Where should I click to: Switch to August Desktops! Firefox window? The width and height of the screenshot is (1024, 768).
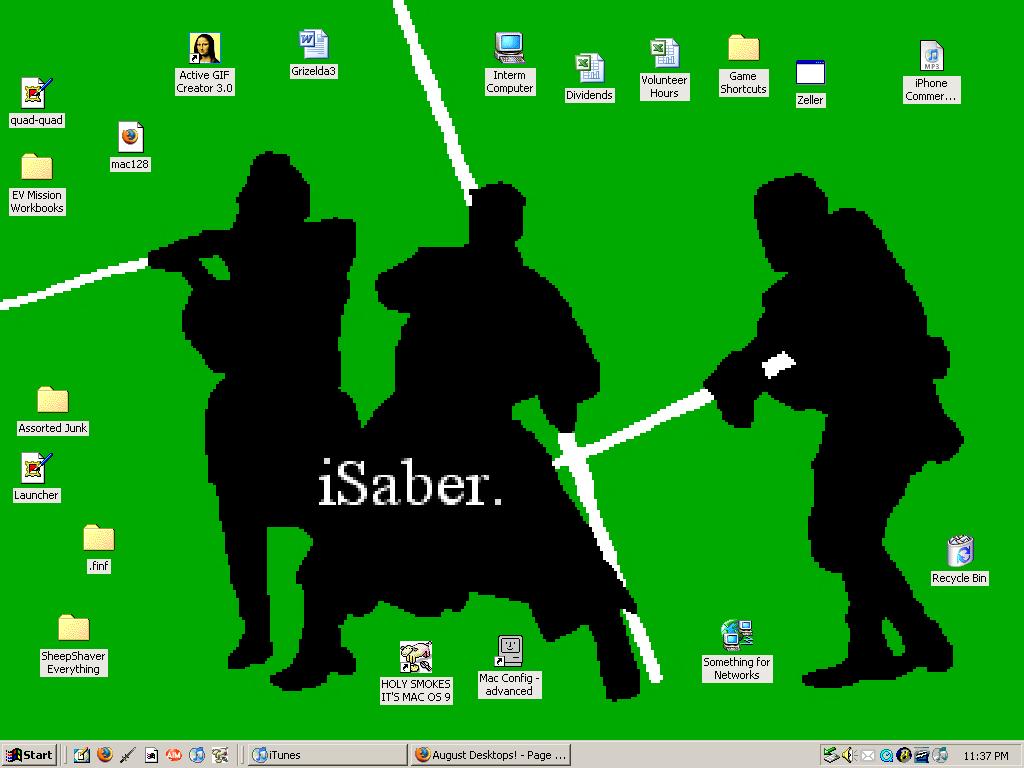[x=490, y=755]
